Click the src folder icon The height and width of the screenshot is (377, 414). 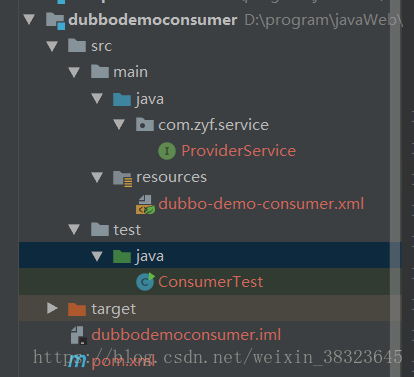tap(77, 45)
